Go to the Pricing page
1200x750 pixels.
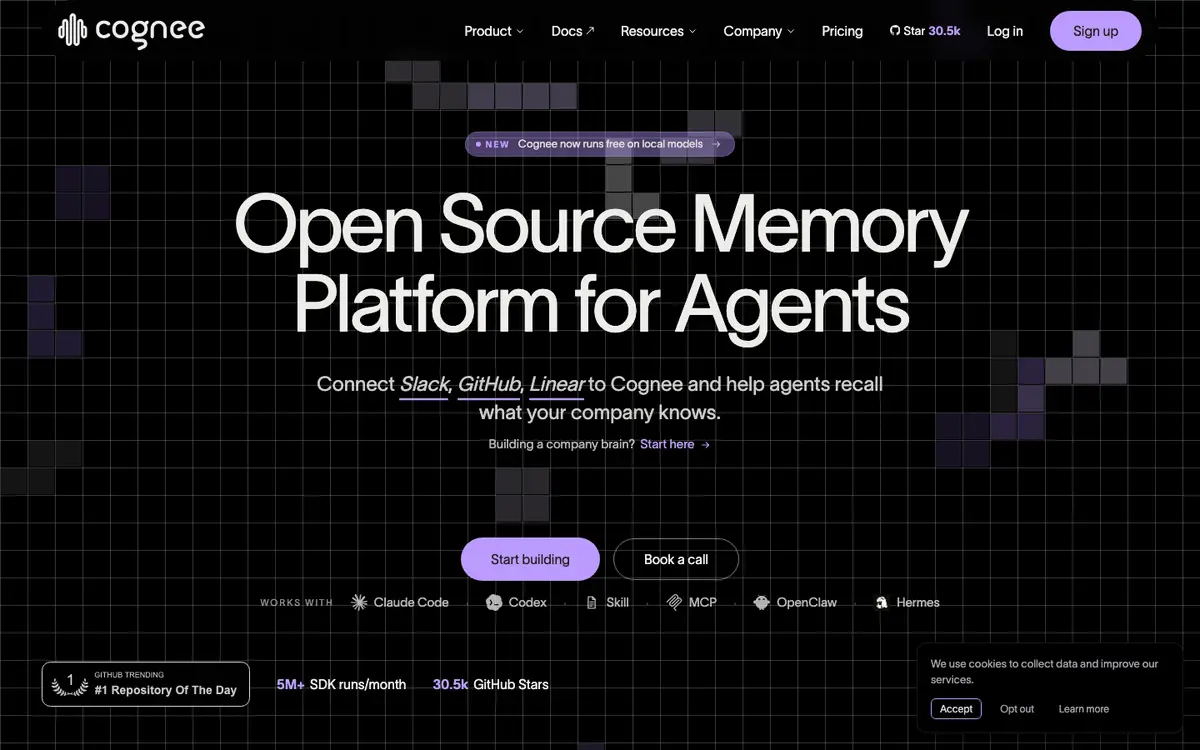[842, 31]
